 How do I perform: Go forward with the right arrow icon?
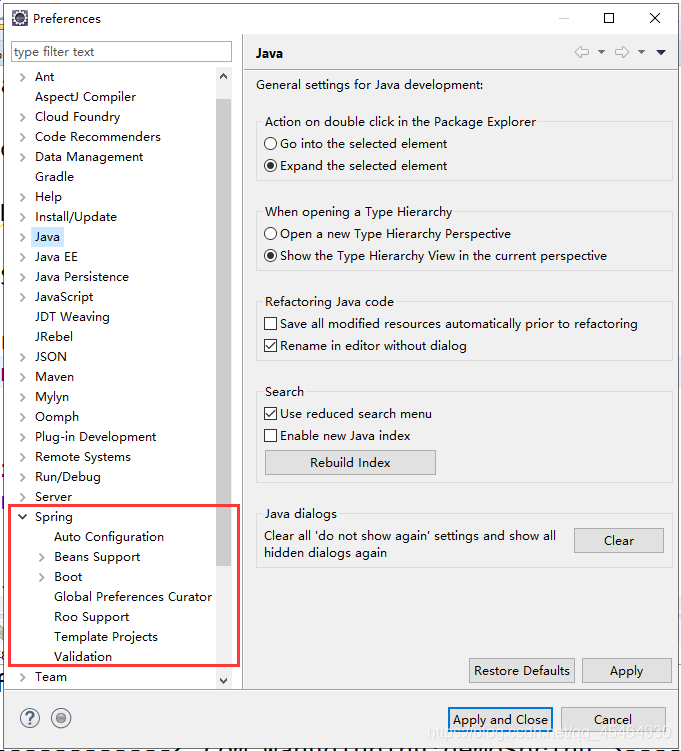tap(622, 52)
